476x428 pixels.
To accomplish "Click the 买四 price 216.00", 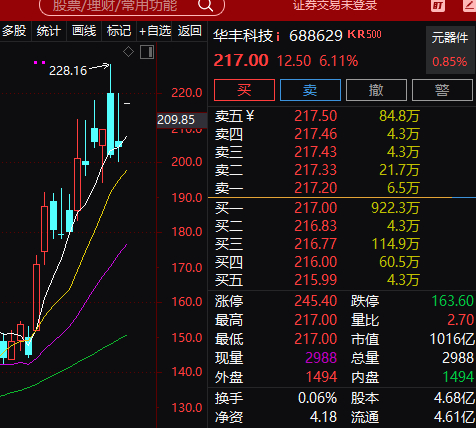I will click(316, 262).
